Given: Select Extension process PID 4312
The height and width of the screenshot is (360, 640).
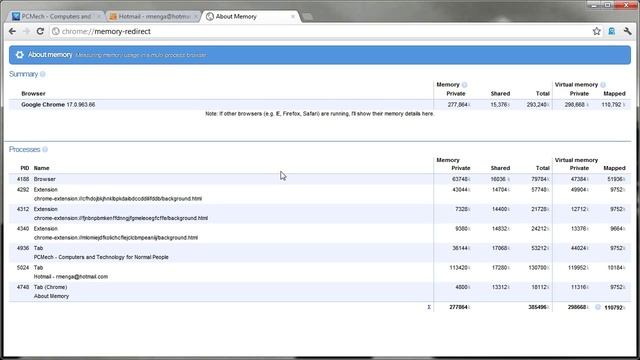Looking at the screenshot, I should point(320,213).
